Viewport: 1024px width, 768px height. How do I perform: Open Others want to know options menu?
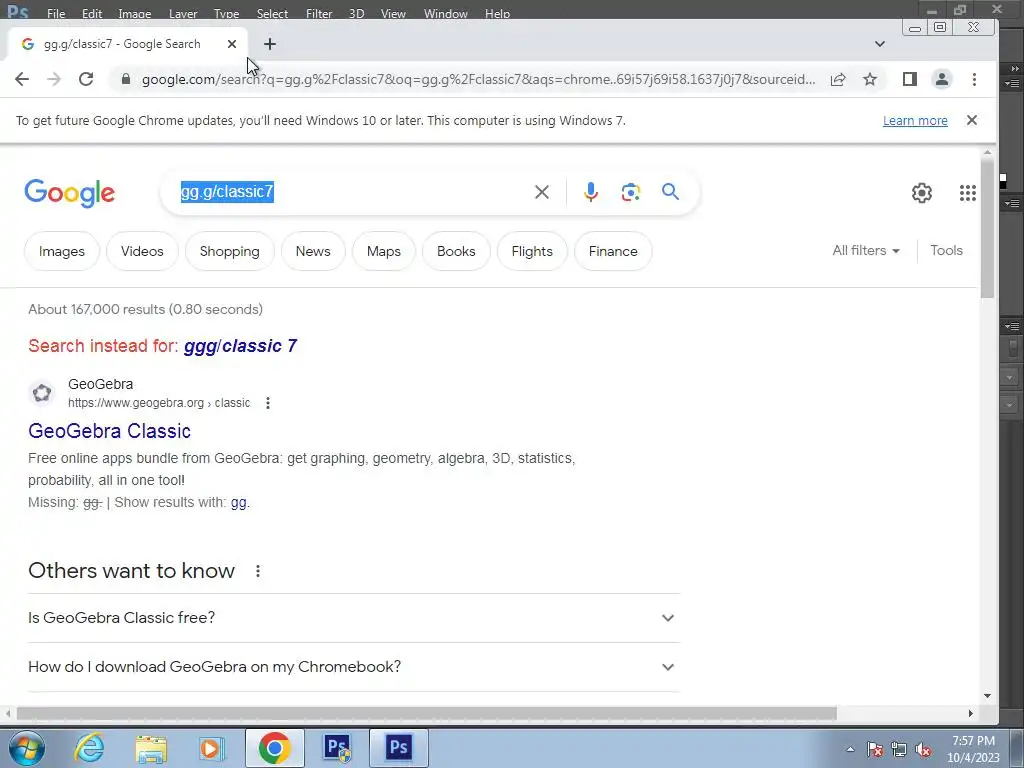click(258, 571)
